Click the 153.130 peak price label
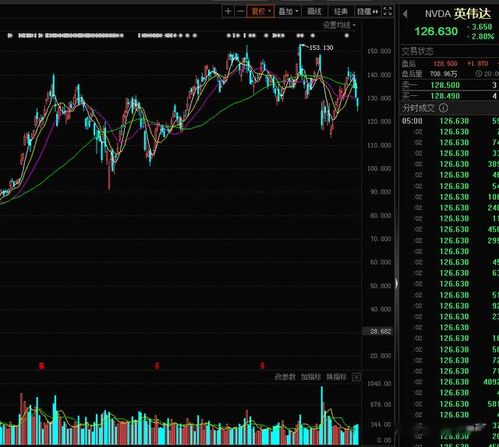The width and height of the screenshot is (499, 447). (x=321, y=48)
